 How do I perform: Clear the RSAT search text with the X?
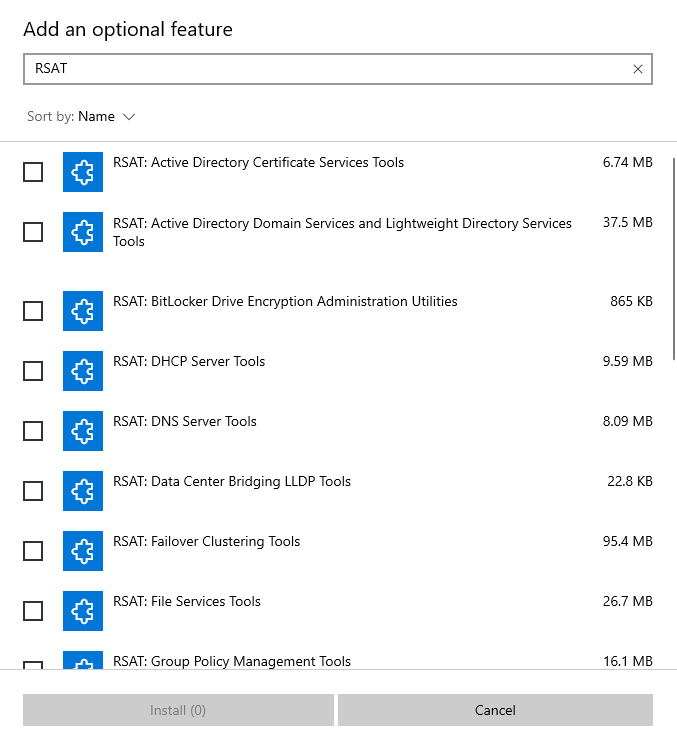[638, 69]
